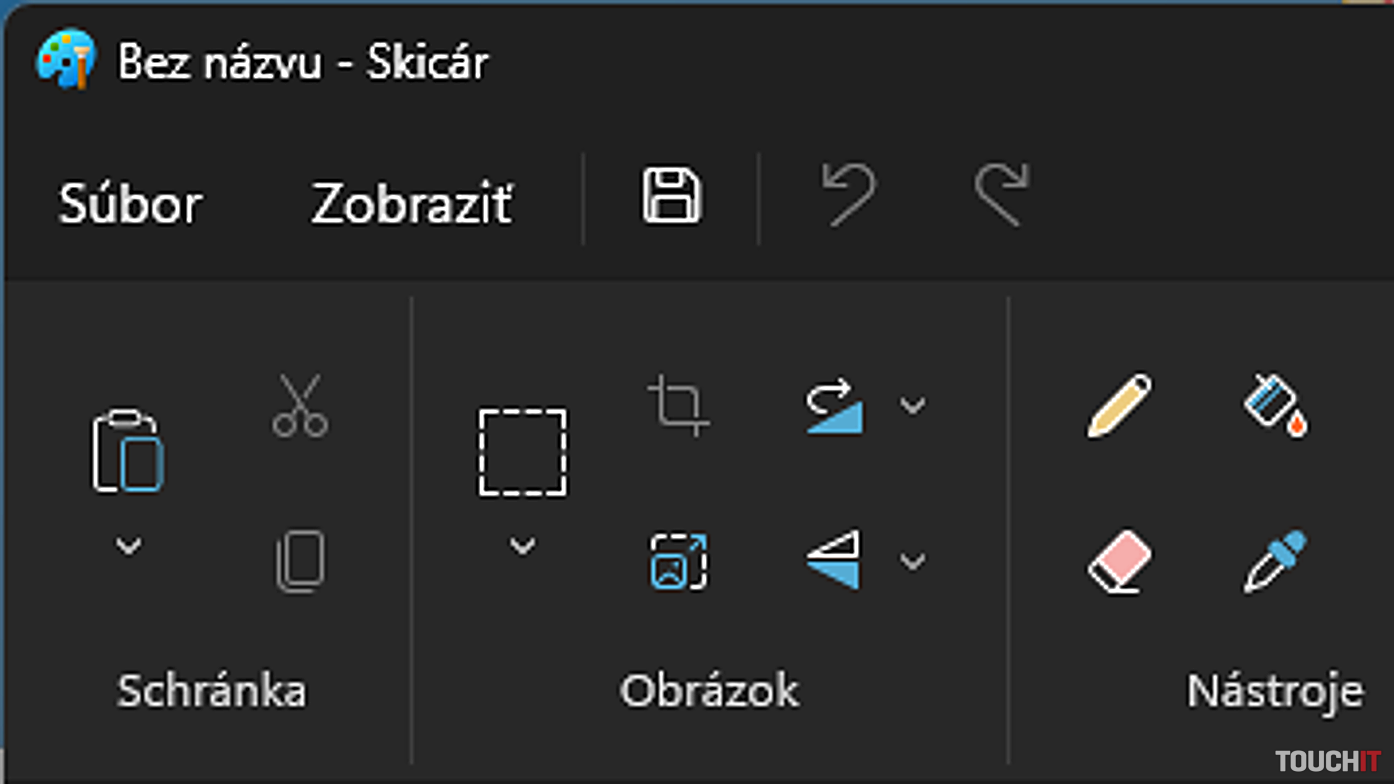Expand the Paste options chevron
The width and height of the screenshot is (1394, 784).
[128, 546]
